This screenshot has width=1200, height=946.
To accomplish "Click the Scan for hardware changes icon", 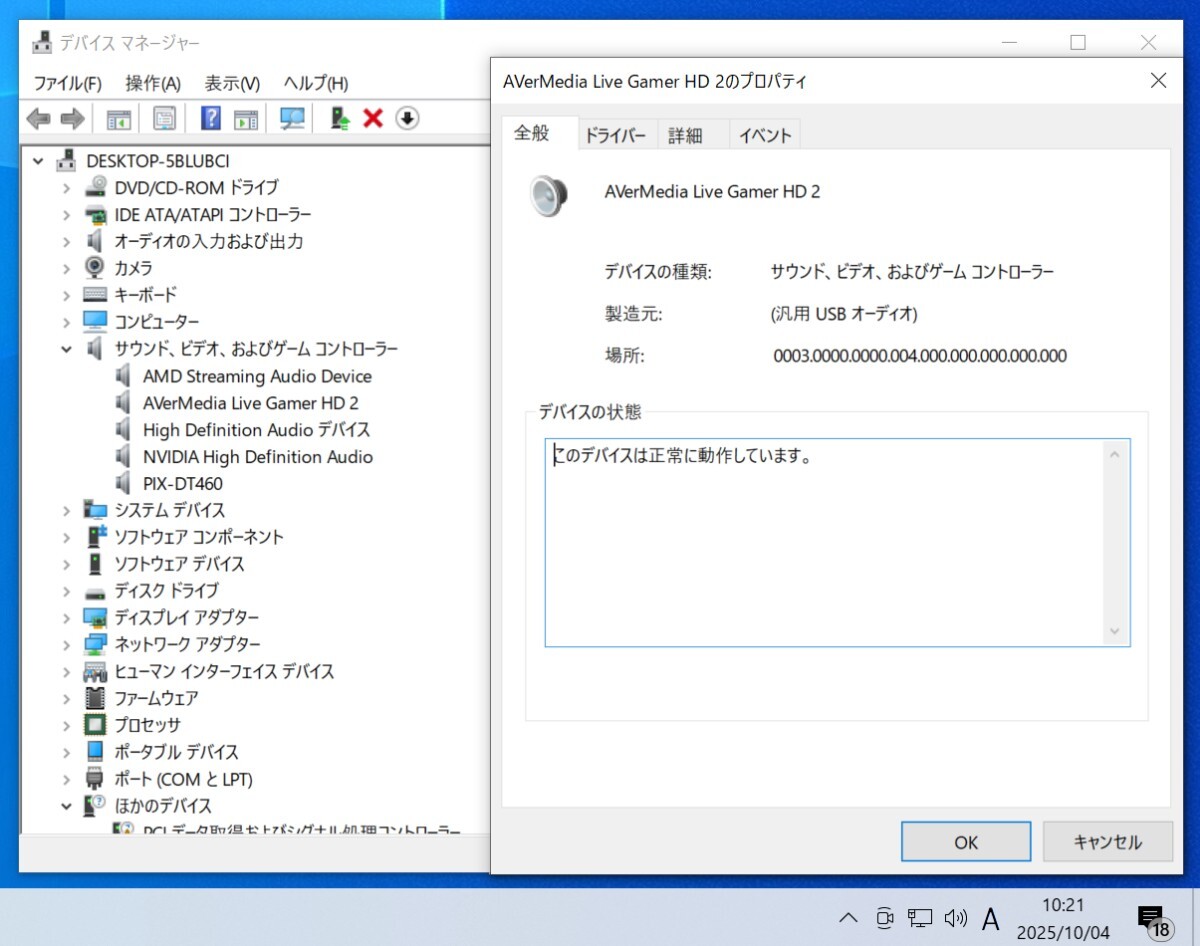I will (293, 118).
